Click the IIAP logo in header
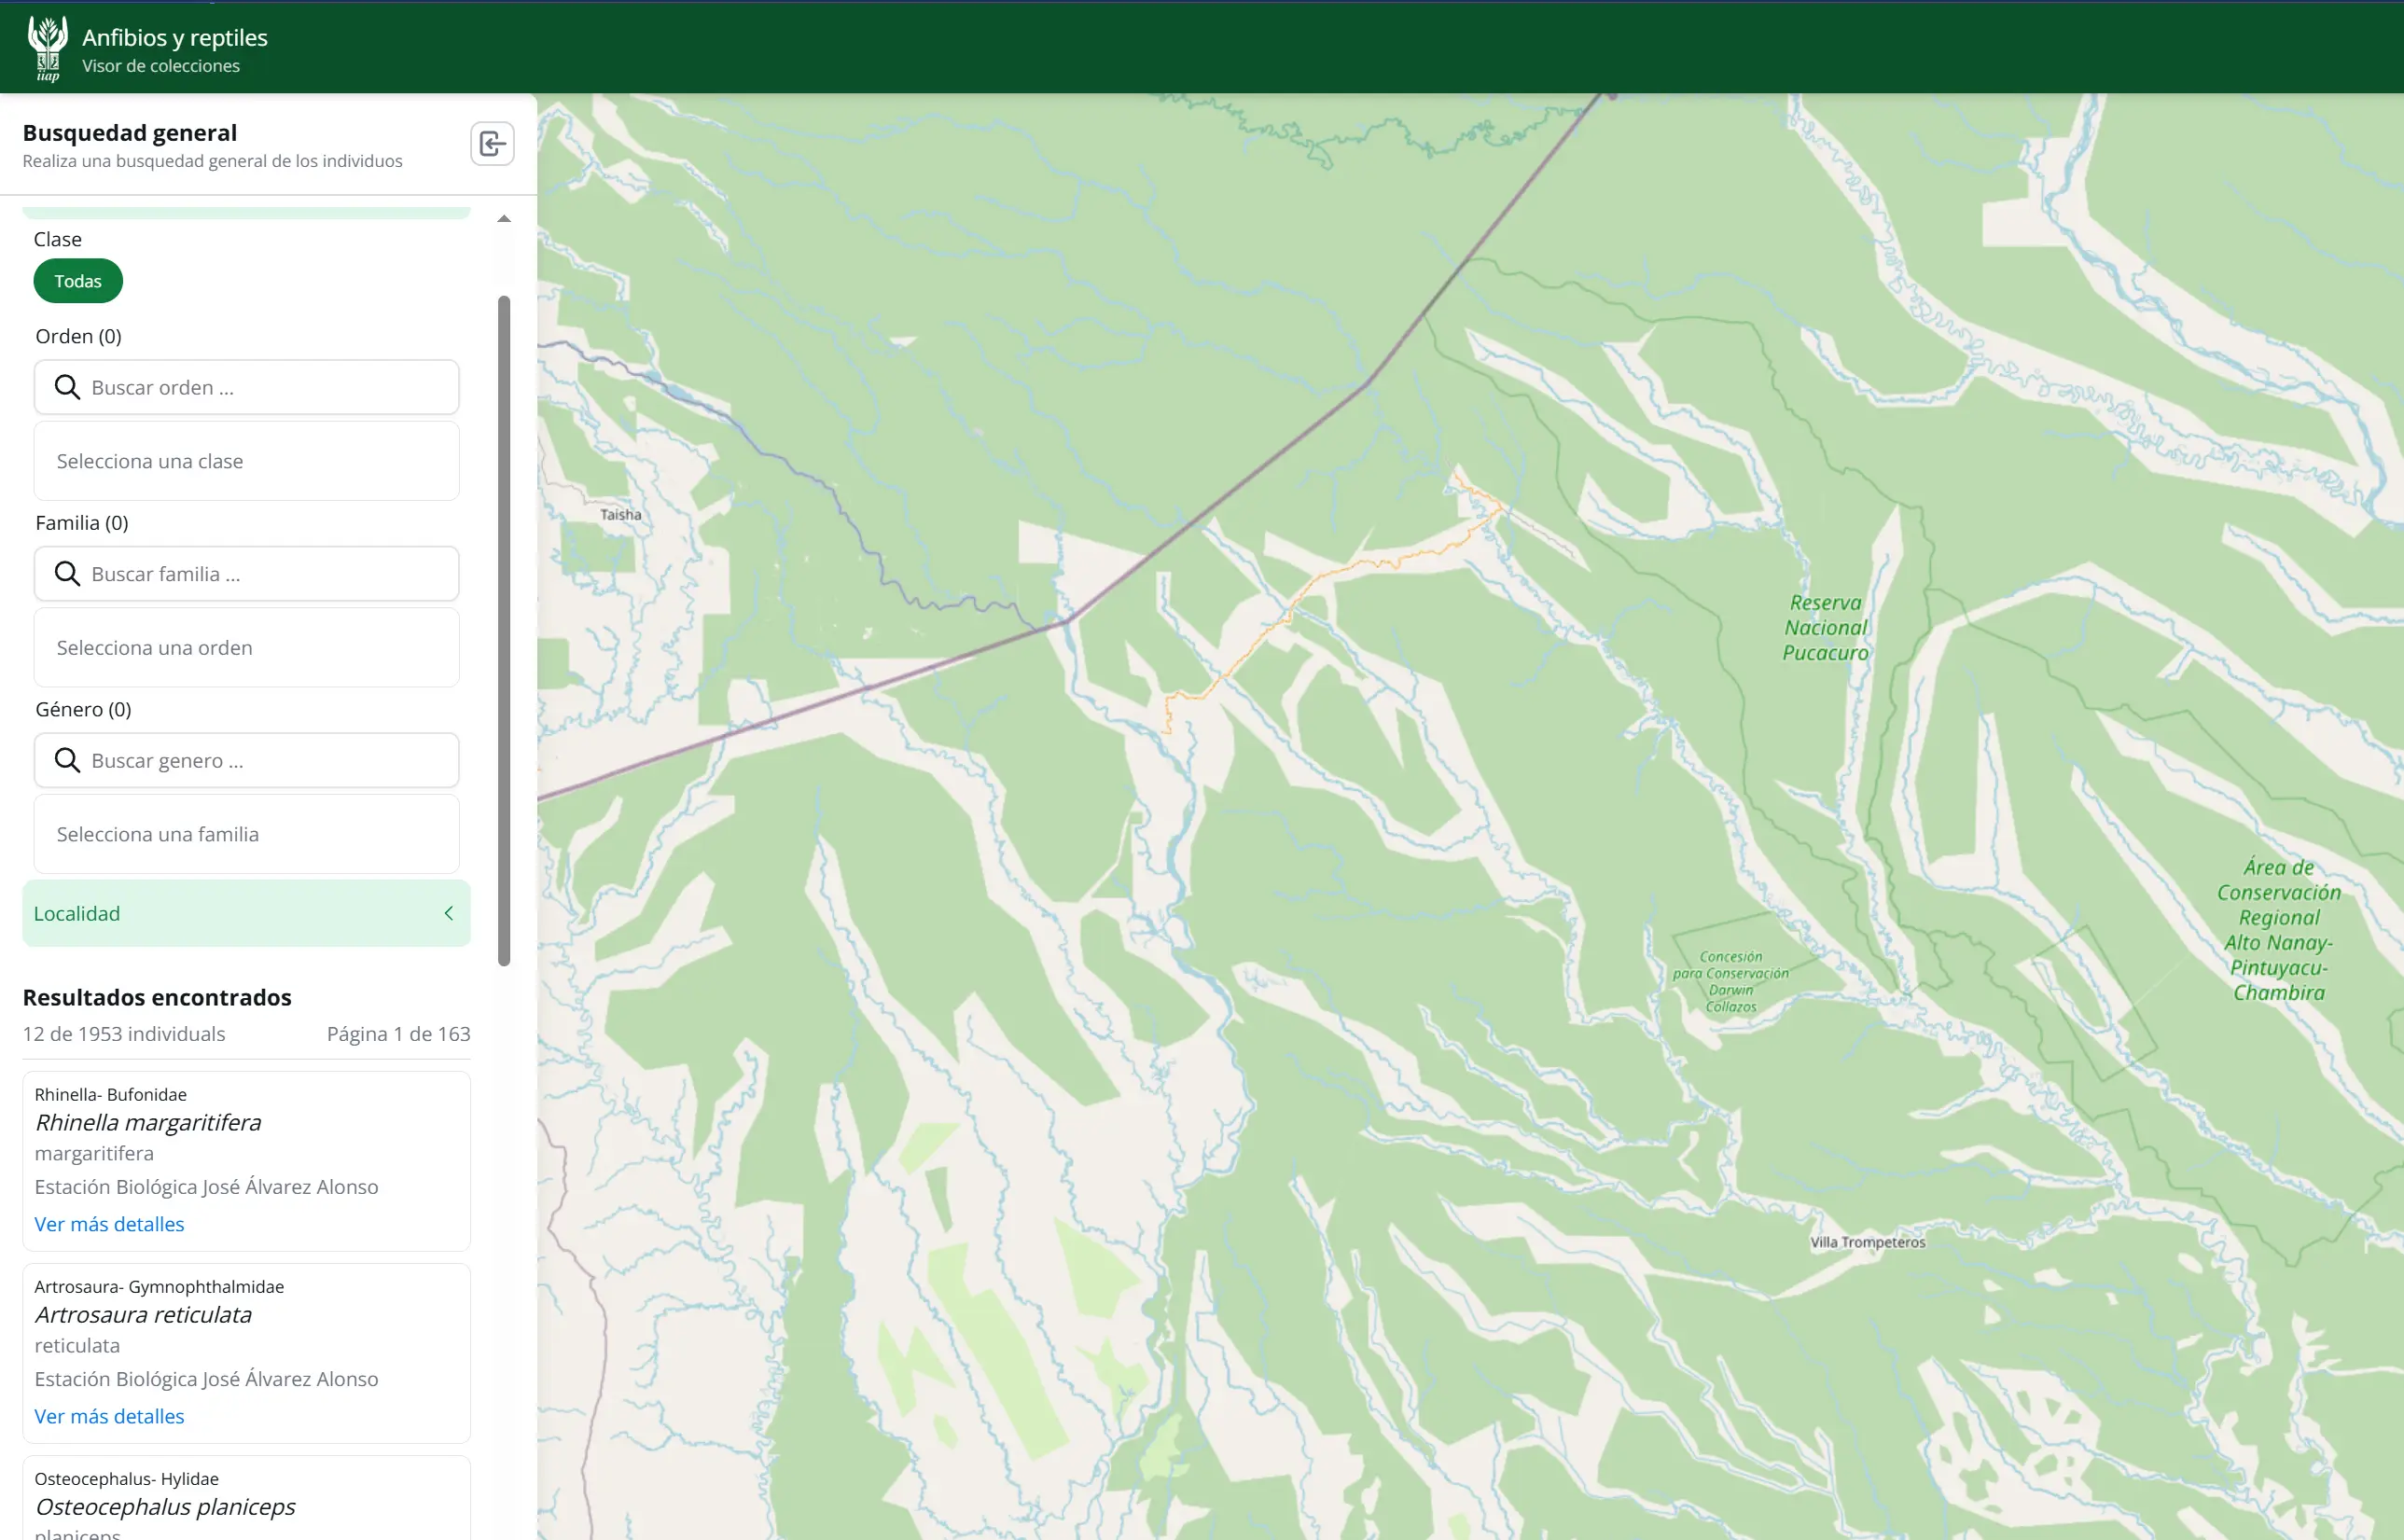Image resolution: width=2404 pixels, height=1540 pixels. click(x=47, y=48)
